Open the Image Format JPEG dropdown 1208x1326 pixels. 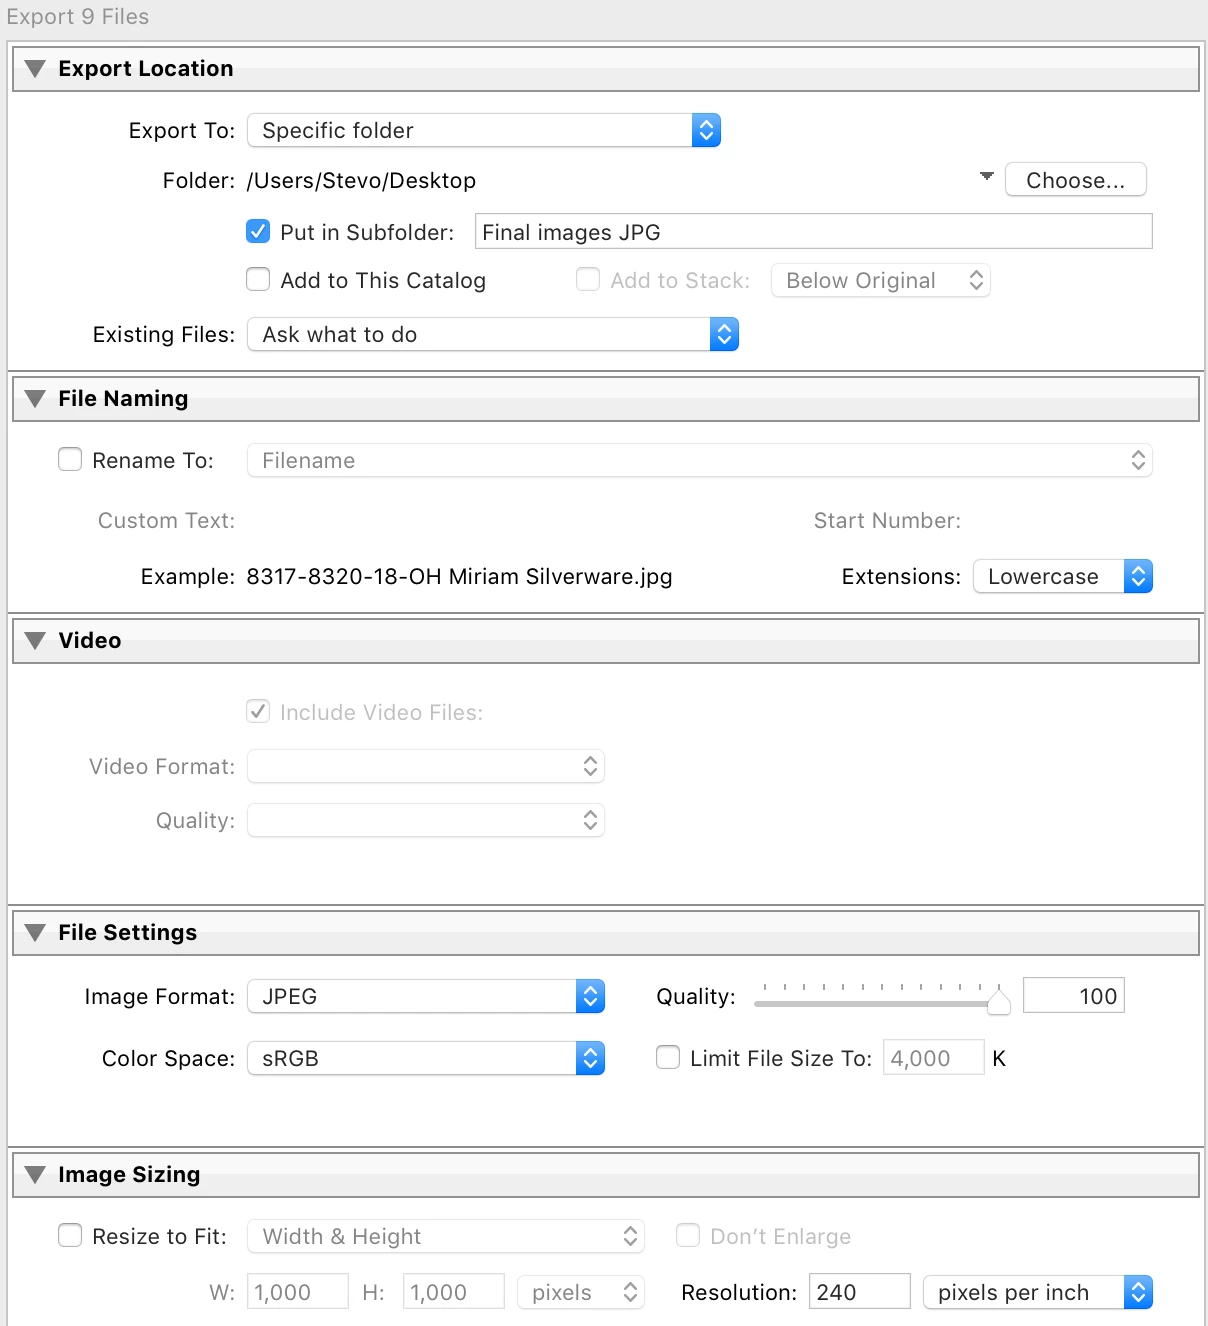point(426,996)
